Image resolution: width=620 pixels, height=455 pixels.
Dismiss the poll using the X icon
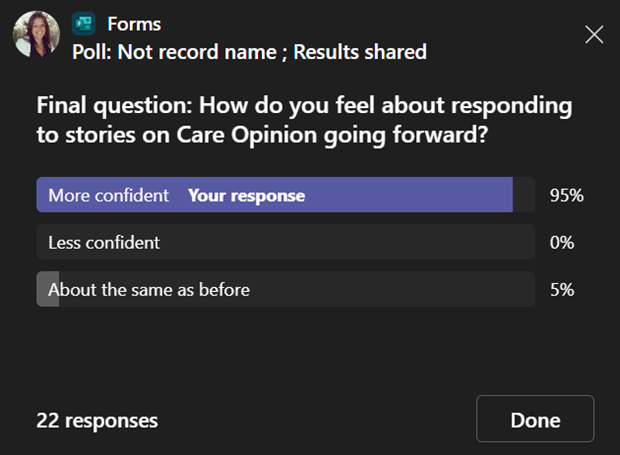594,34
